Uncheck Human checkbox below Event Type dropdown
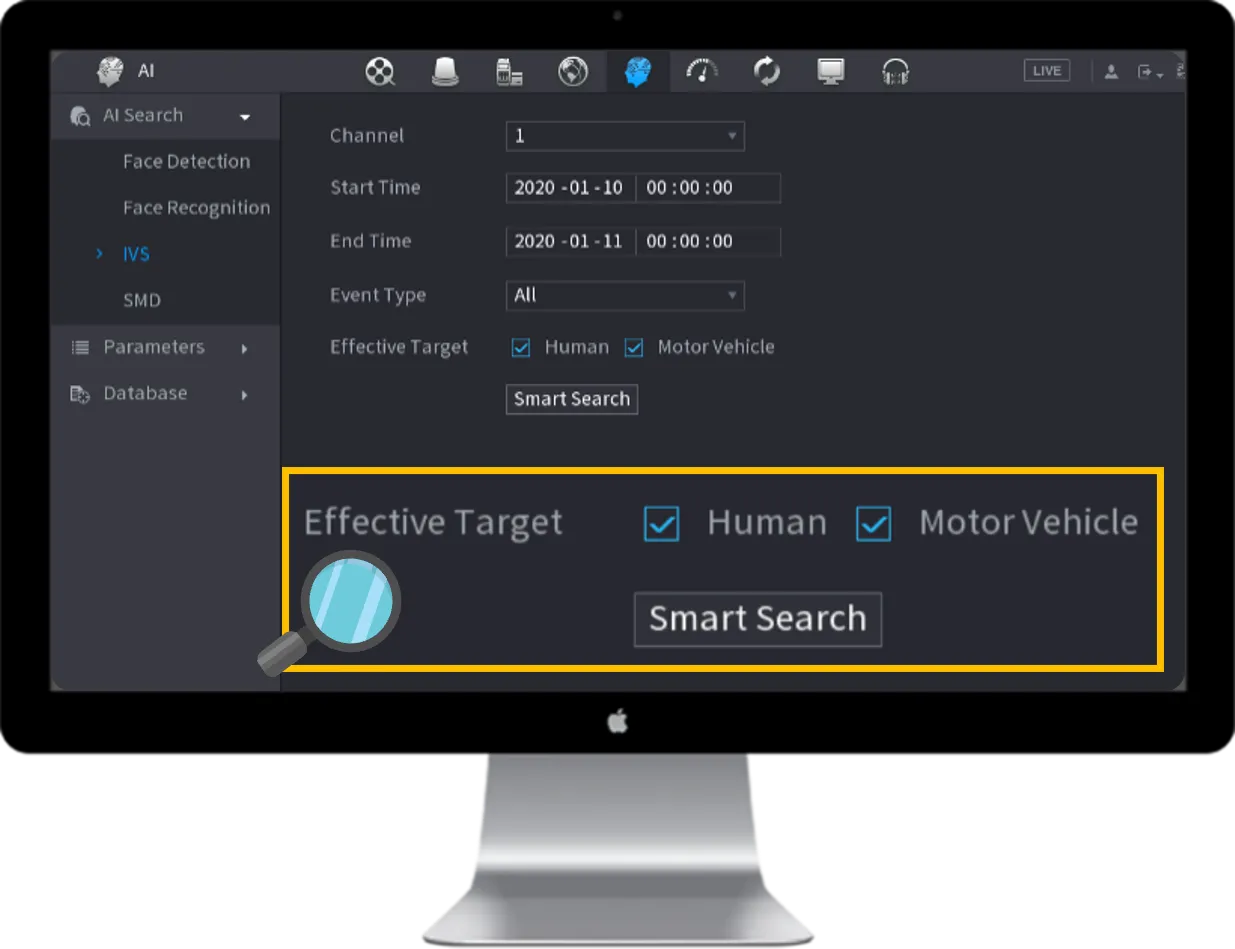 tap(521, 348)
